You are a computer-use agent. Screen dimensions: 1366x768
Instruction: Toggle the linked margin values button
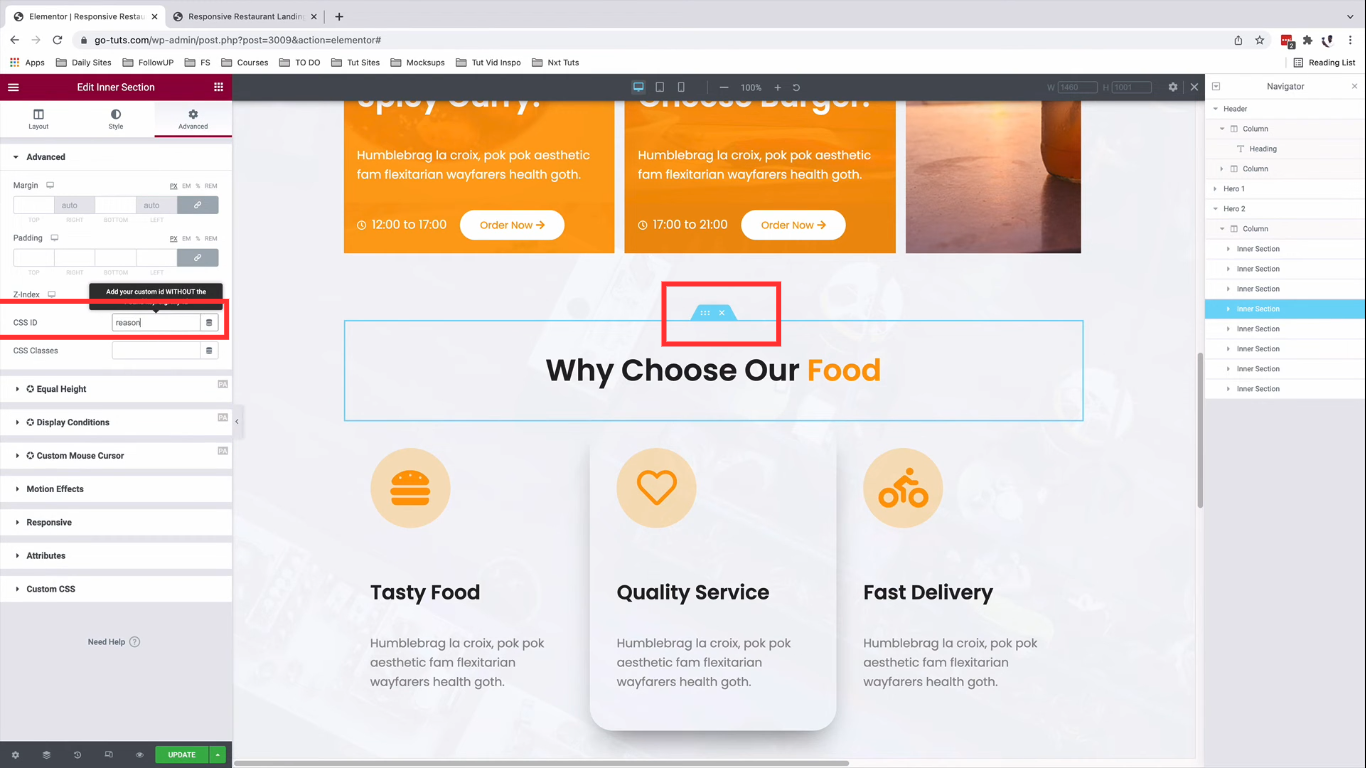pyautogui.click(x=198, y=205)
